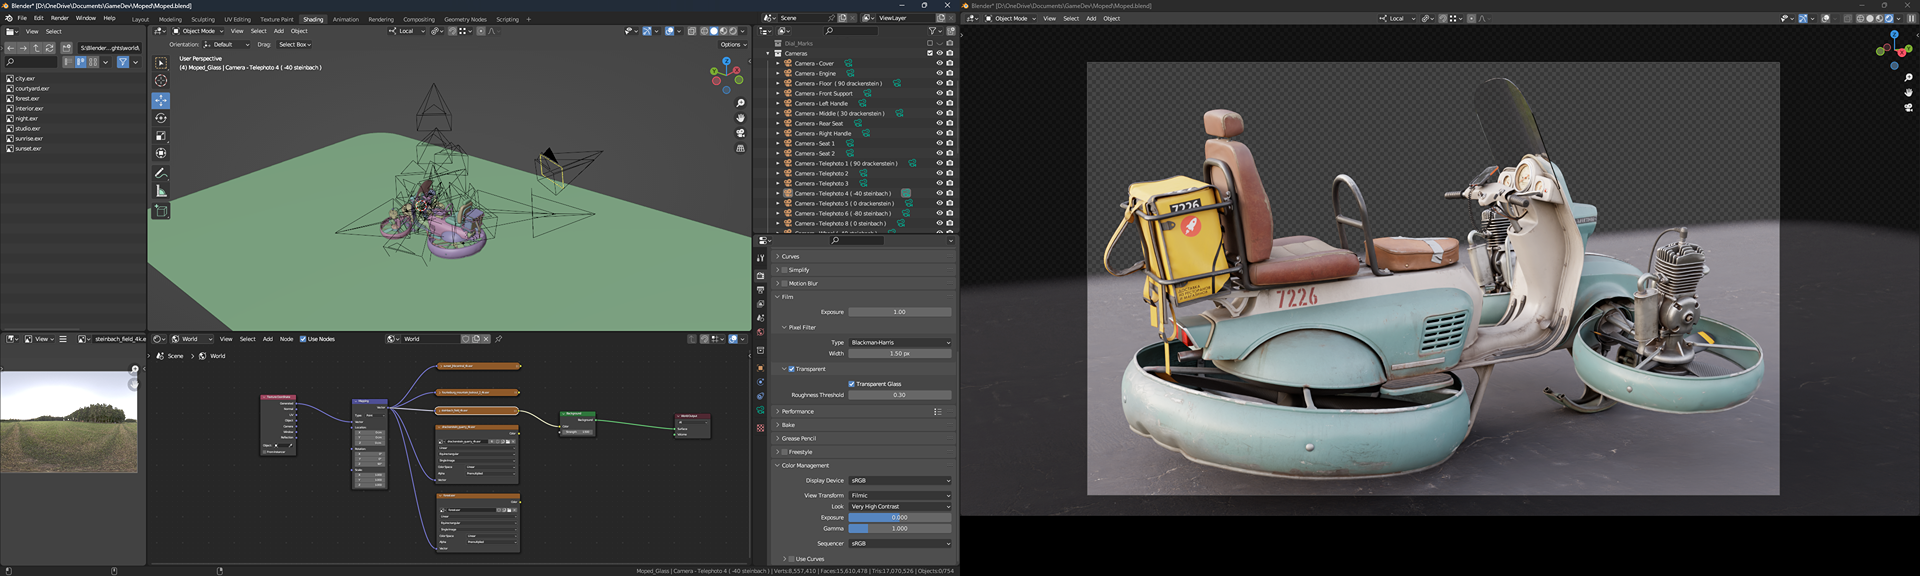Open the Add menu in node editor
This screenshot has height=576, width=1920.
point(267,339)
